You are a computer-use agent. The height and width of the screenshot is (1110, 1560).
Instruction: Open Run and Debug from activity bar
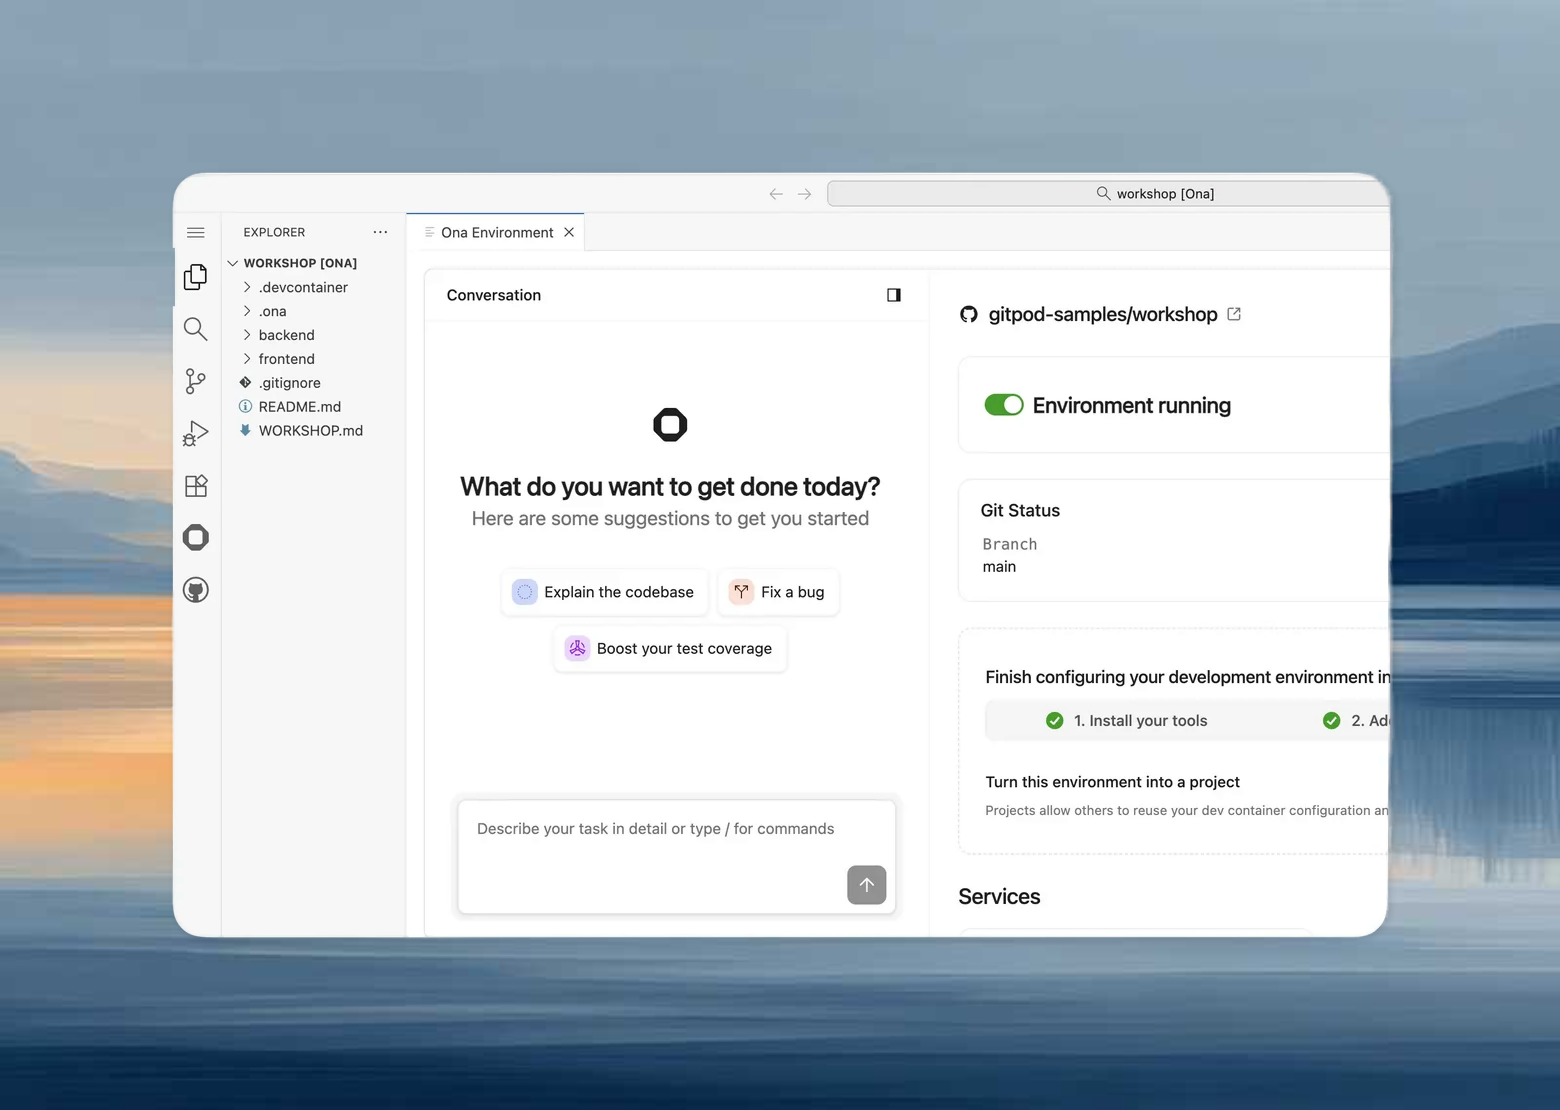195,433
